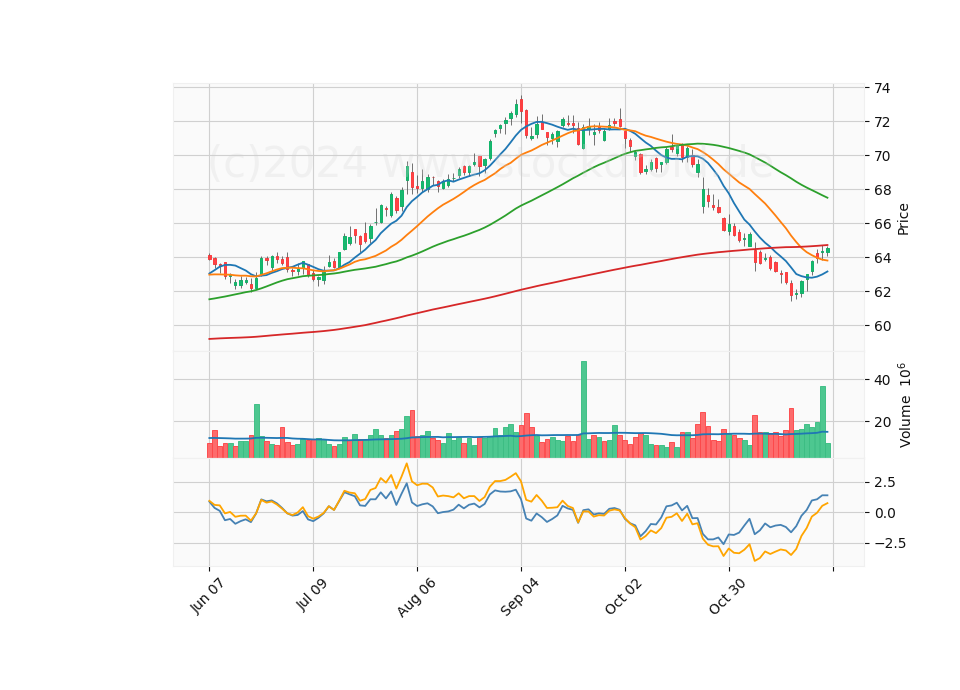
Task: Click the "Sep 04" date label
Action: 520,597
